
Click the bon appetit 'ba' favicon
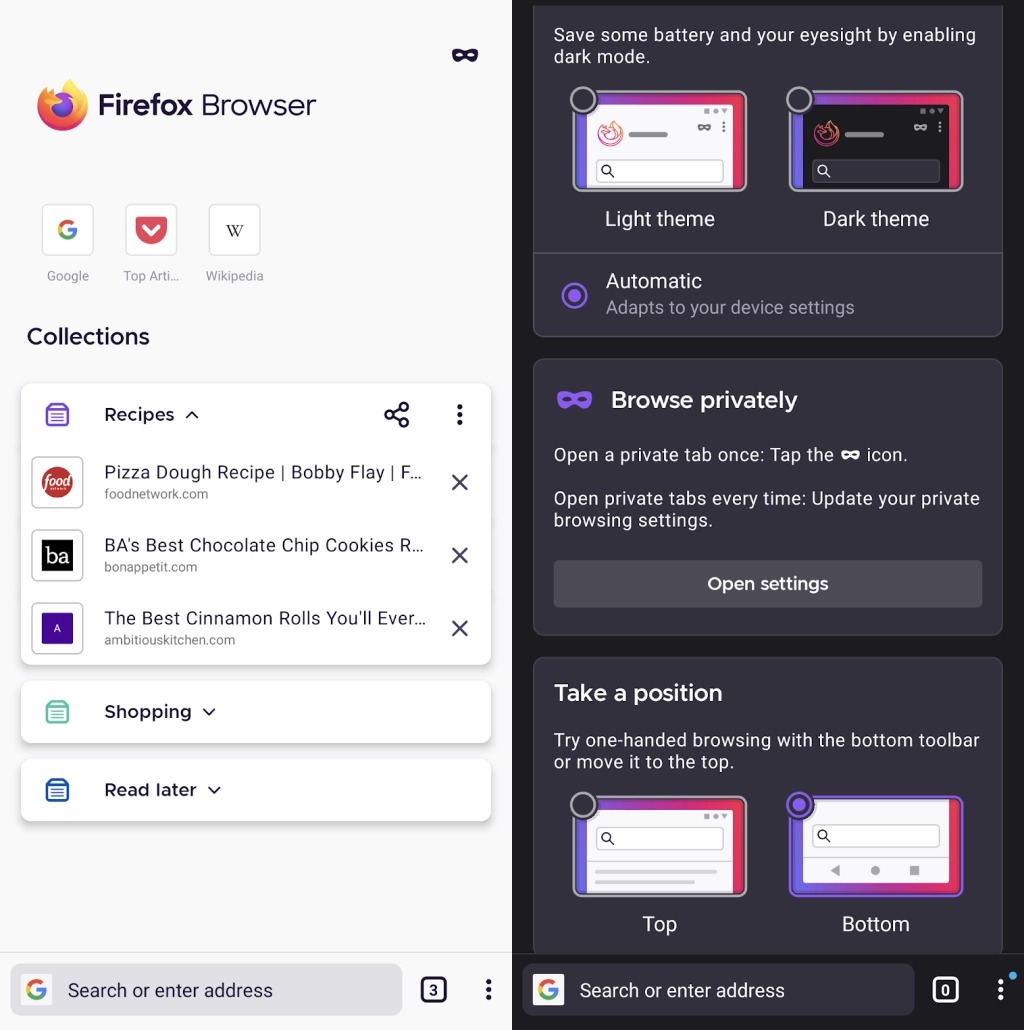tap(57, 556)
